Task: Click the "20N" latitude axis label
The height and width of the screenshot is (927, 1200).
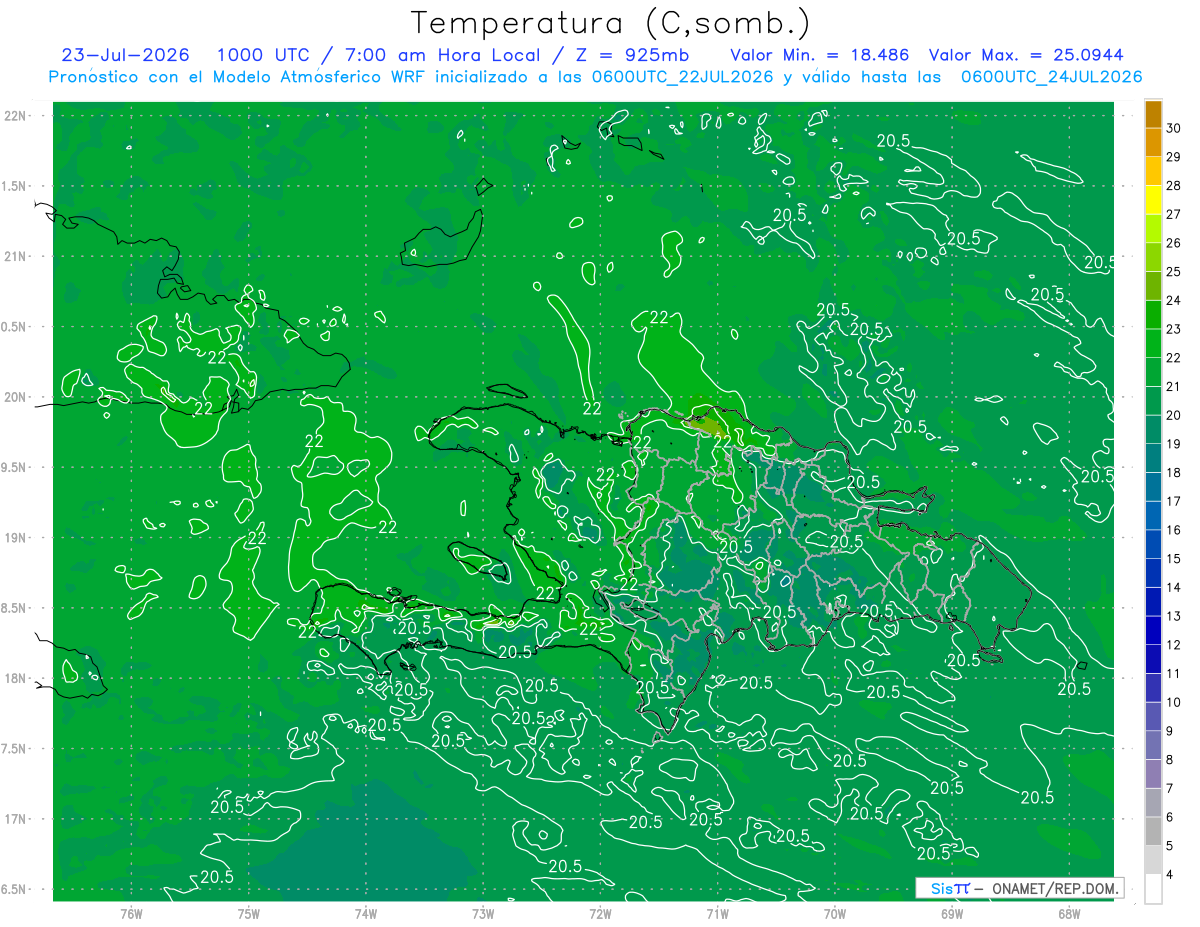Action: tap(16, 397)
